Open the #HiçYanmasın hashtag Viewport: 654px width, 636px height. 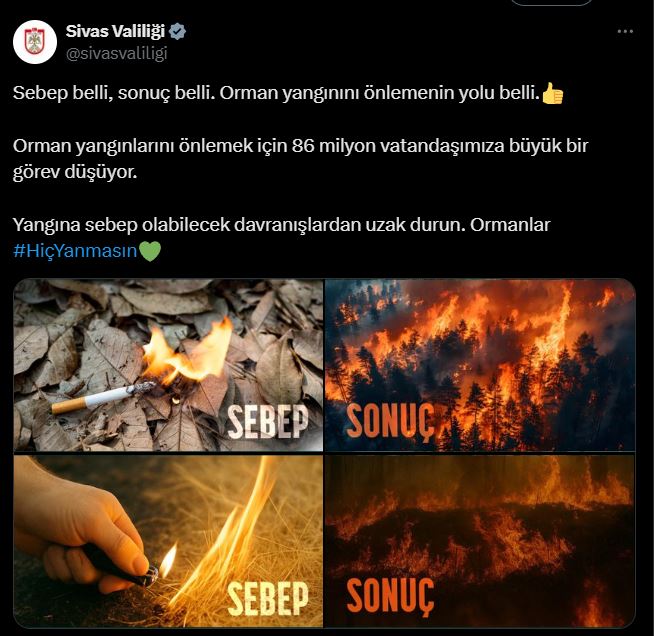click(x=75, y=251)
